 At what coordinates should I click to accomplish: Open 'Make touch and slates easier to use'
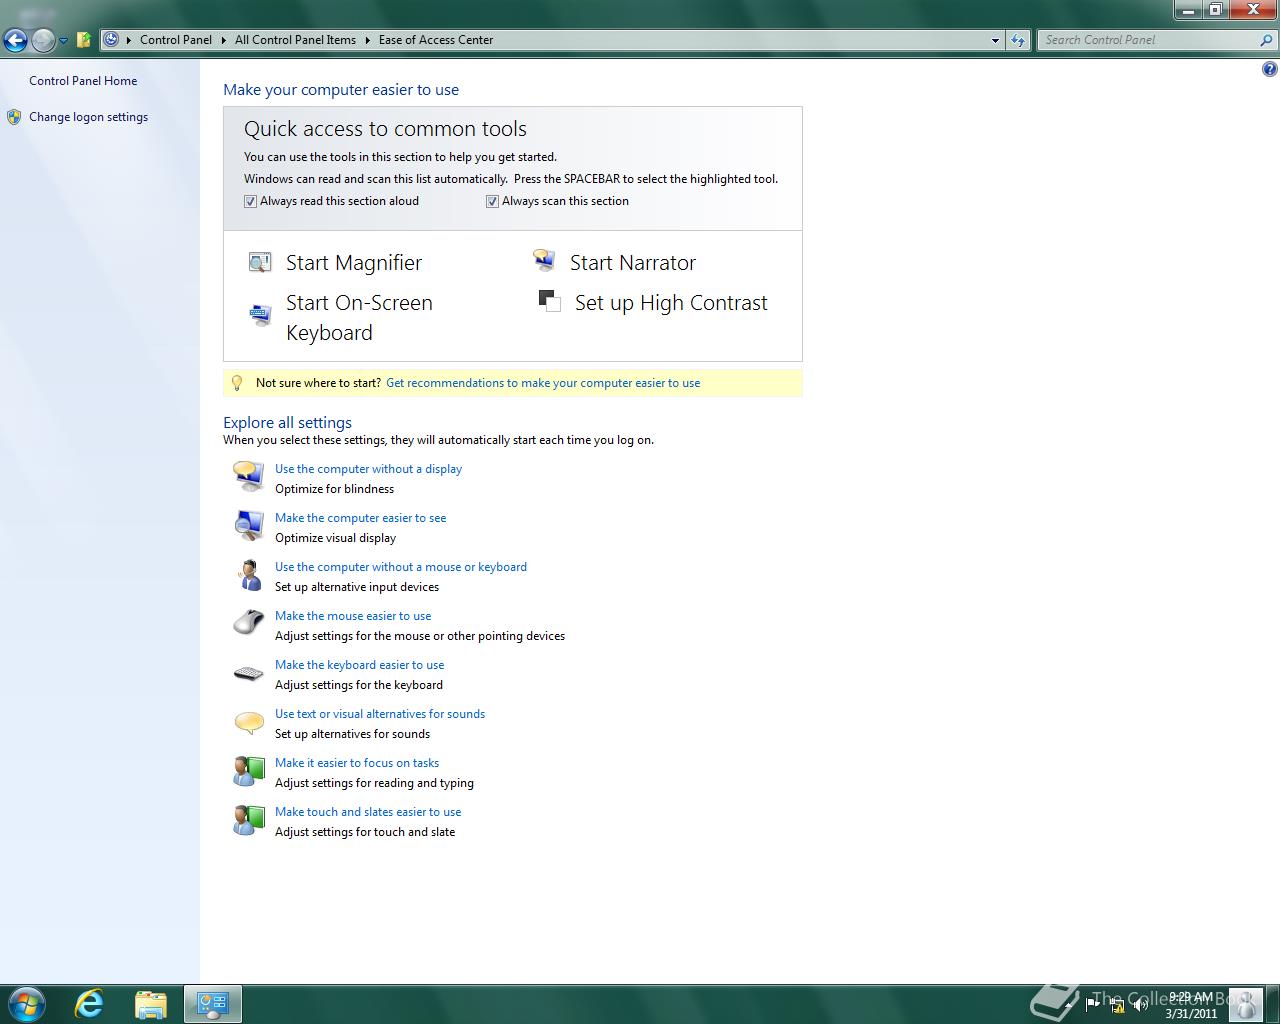(x=368, y=811)
